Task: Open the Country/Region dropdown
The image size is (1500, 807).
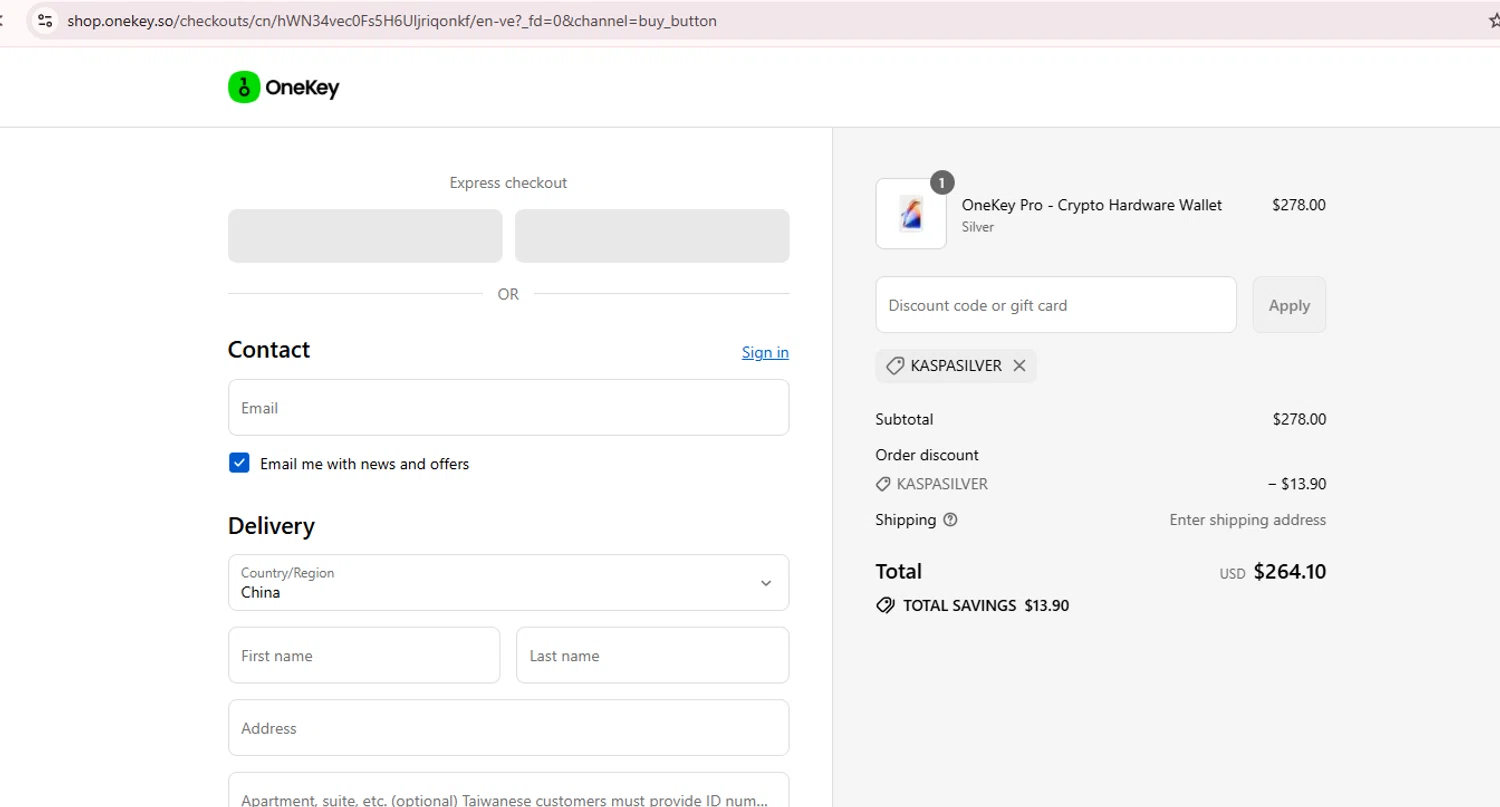Action: (x=508, y=583)
